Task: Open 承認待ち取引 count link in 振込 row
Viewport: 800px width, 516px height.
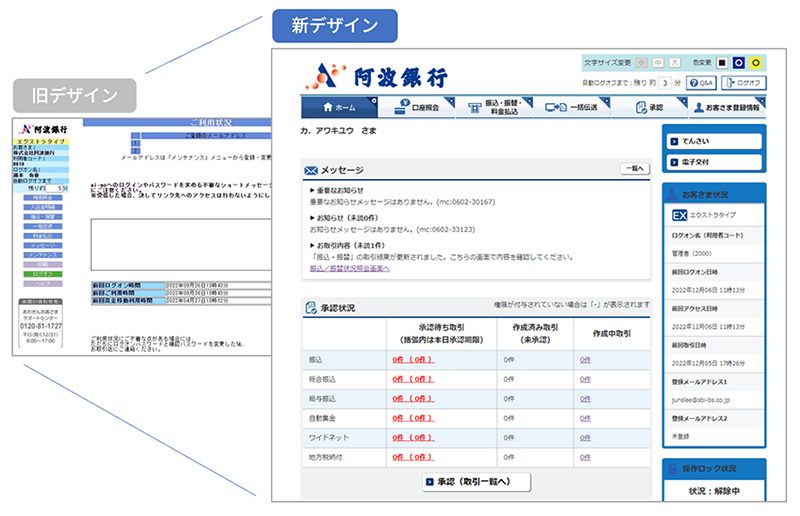Action: tap(413, 360)
